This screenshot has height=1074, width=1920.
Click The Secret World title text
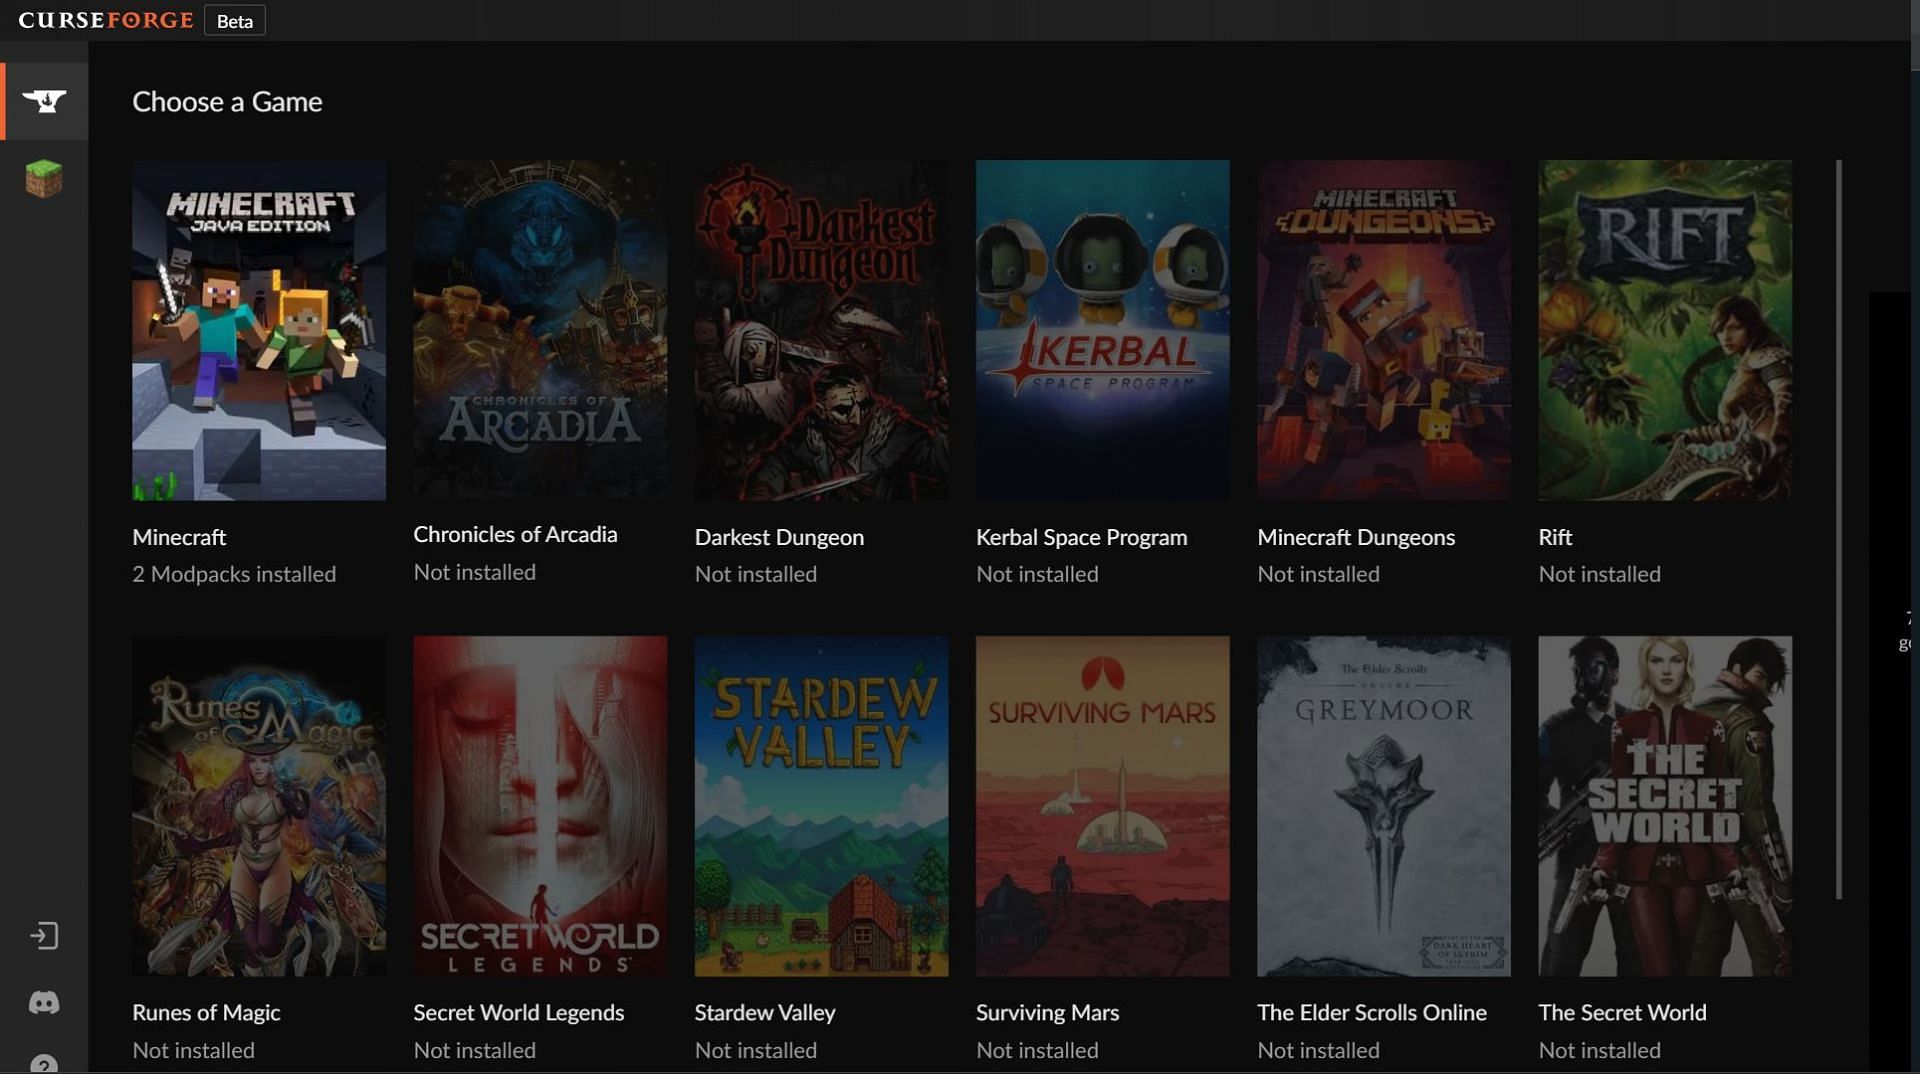click(1622, 1012)
